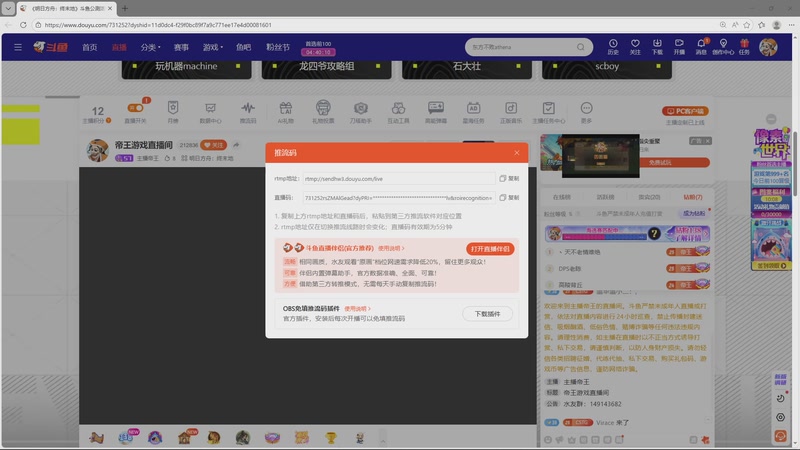Switch to the 贵宾(20) tab
The image size is (800, 450).
point(649,197)
